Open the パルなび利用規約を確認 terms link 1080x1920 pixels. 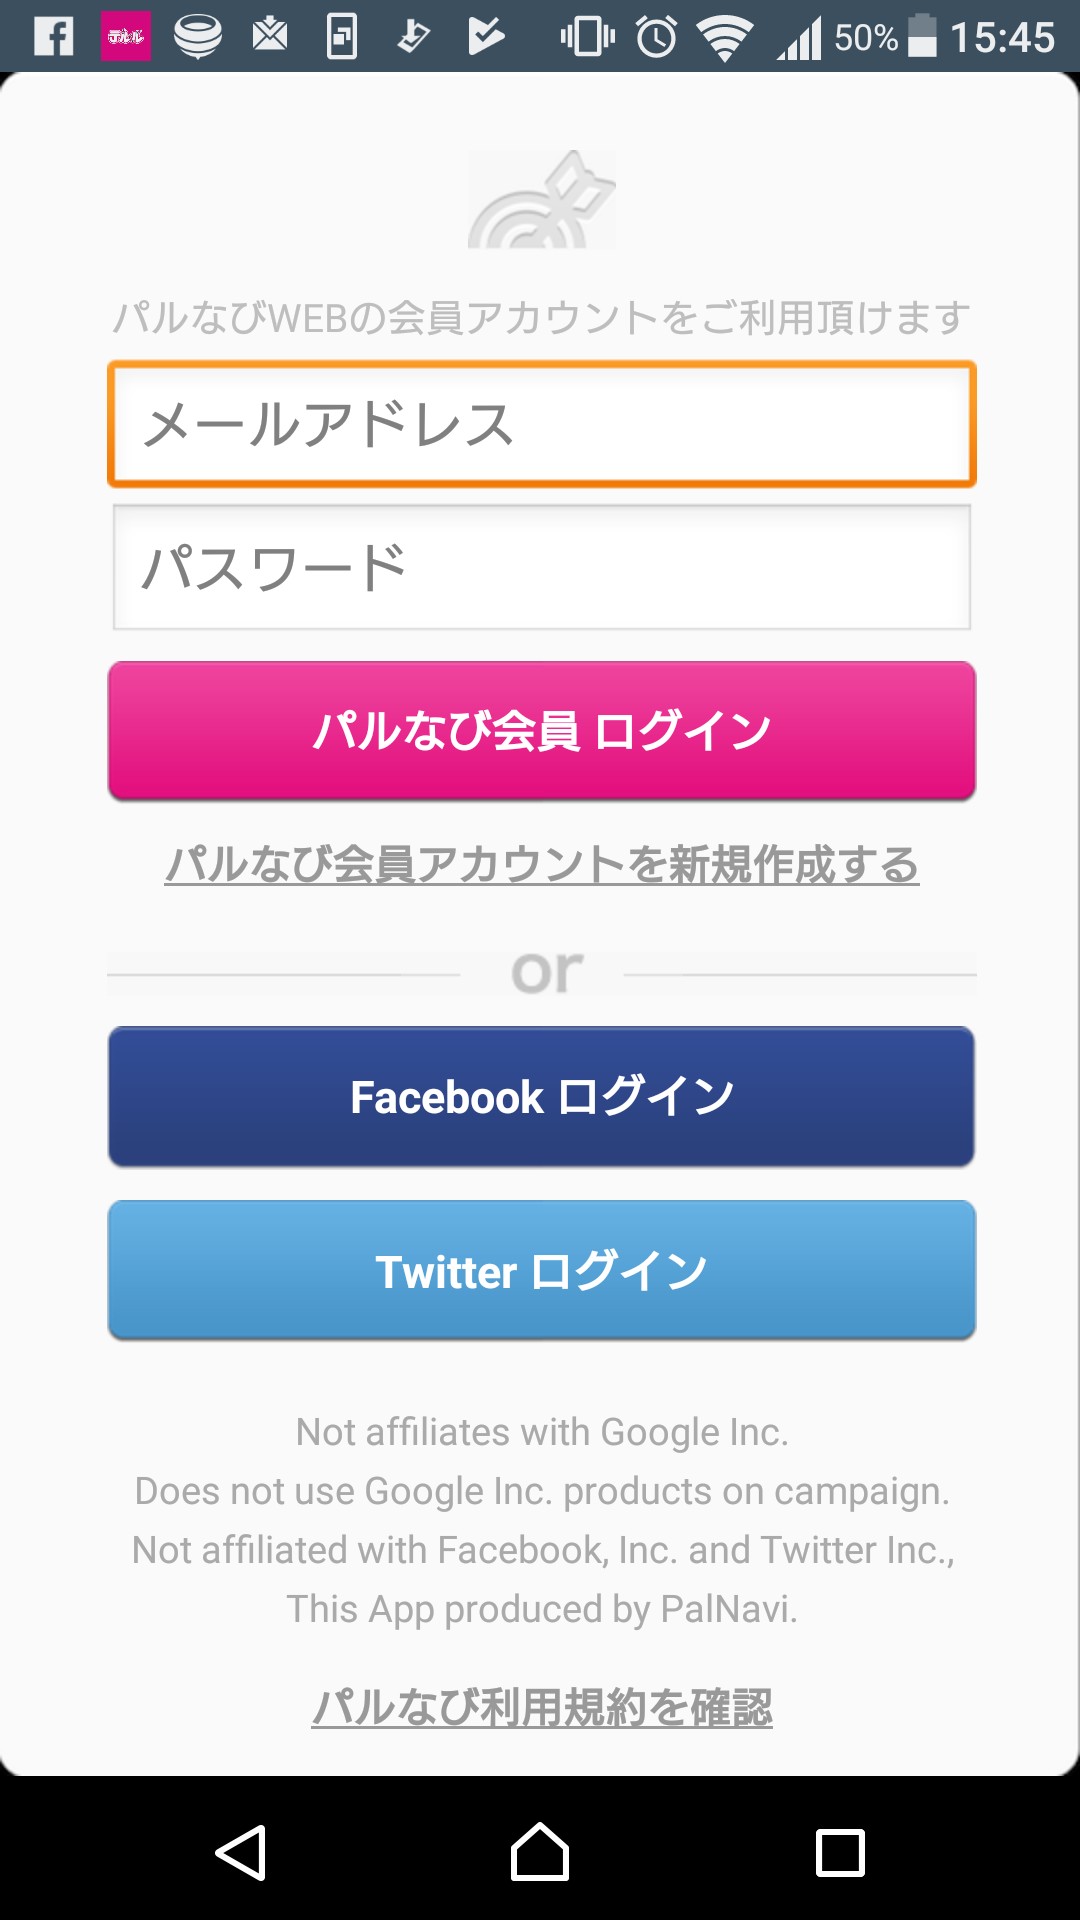tap(542, 1707)
